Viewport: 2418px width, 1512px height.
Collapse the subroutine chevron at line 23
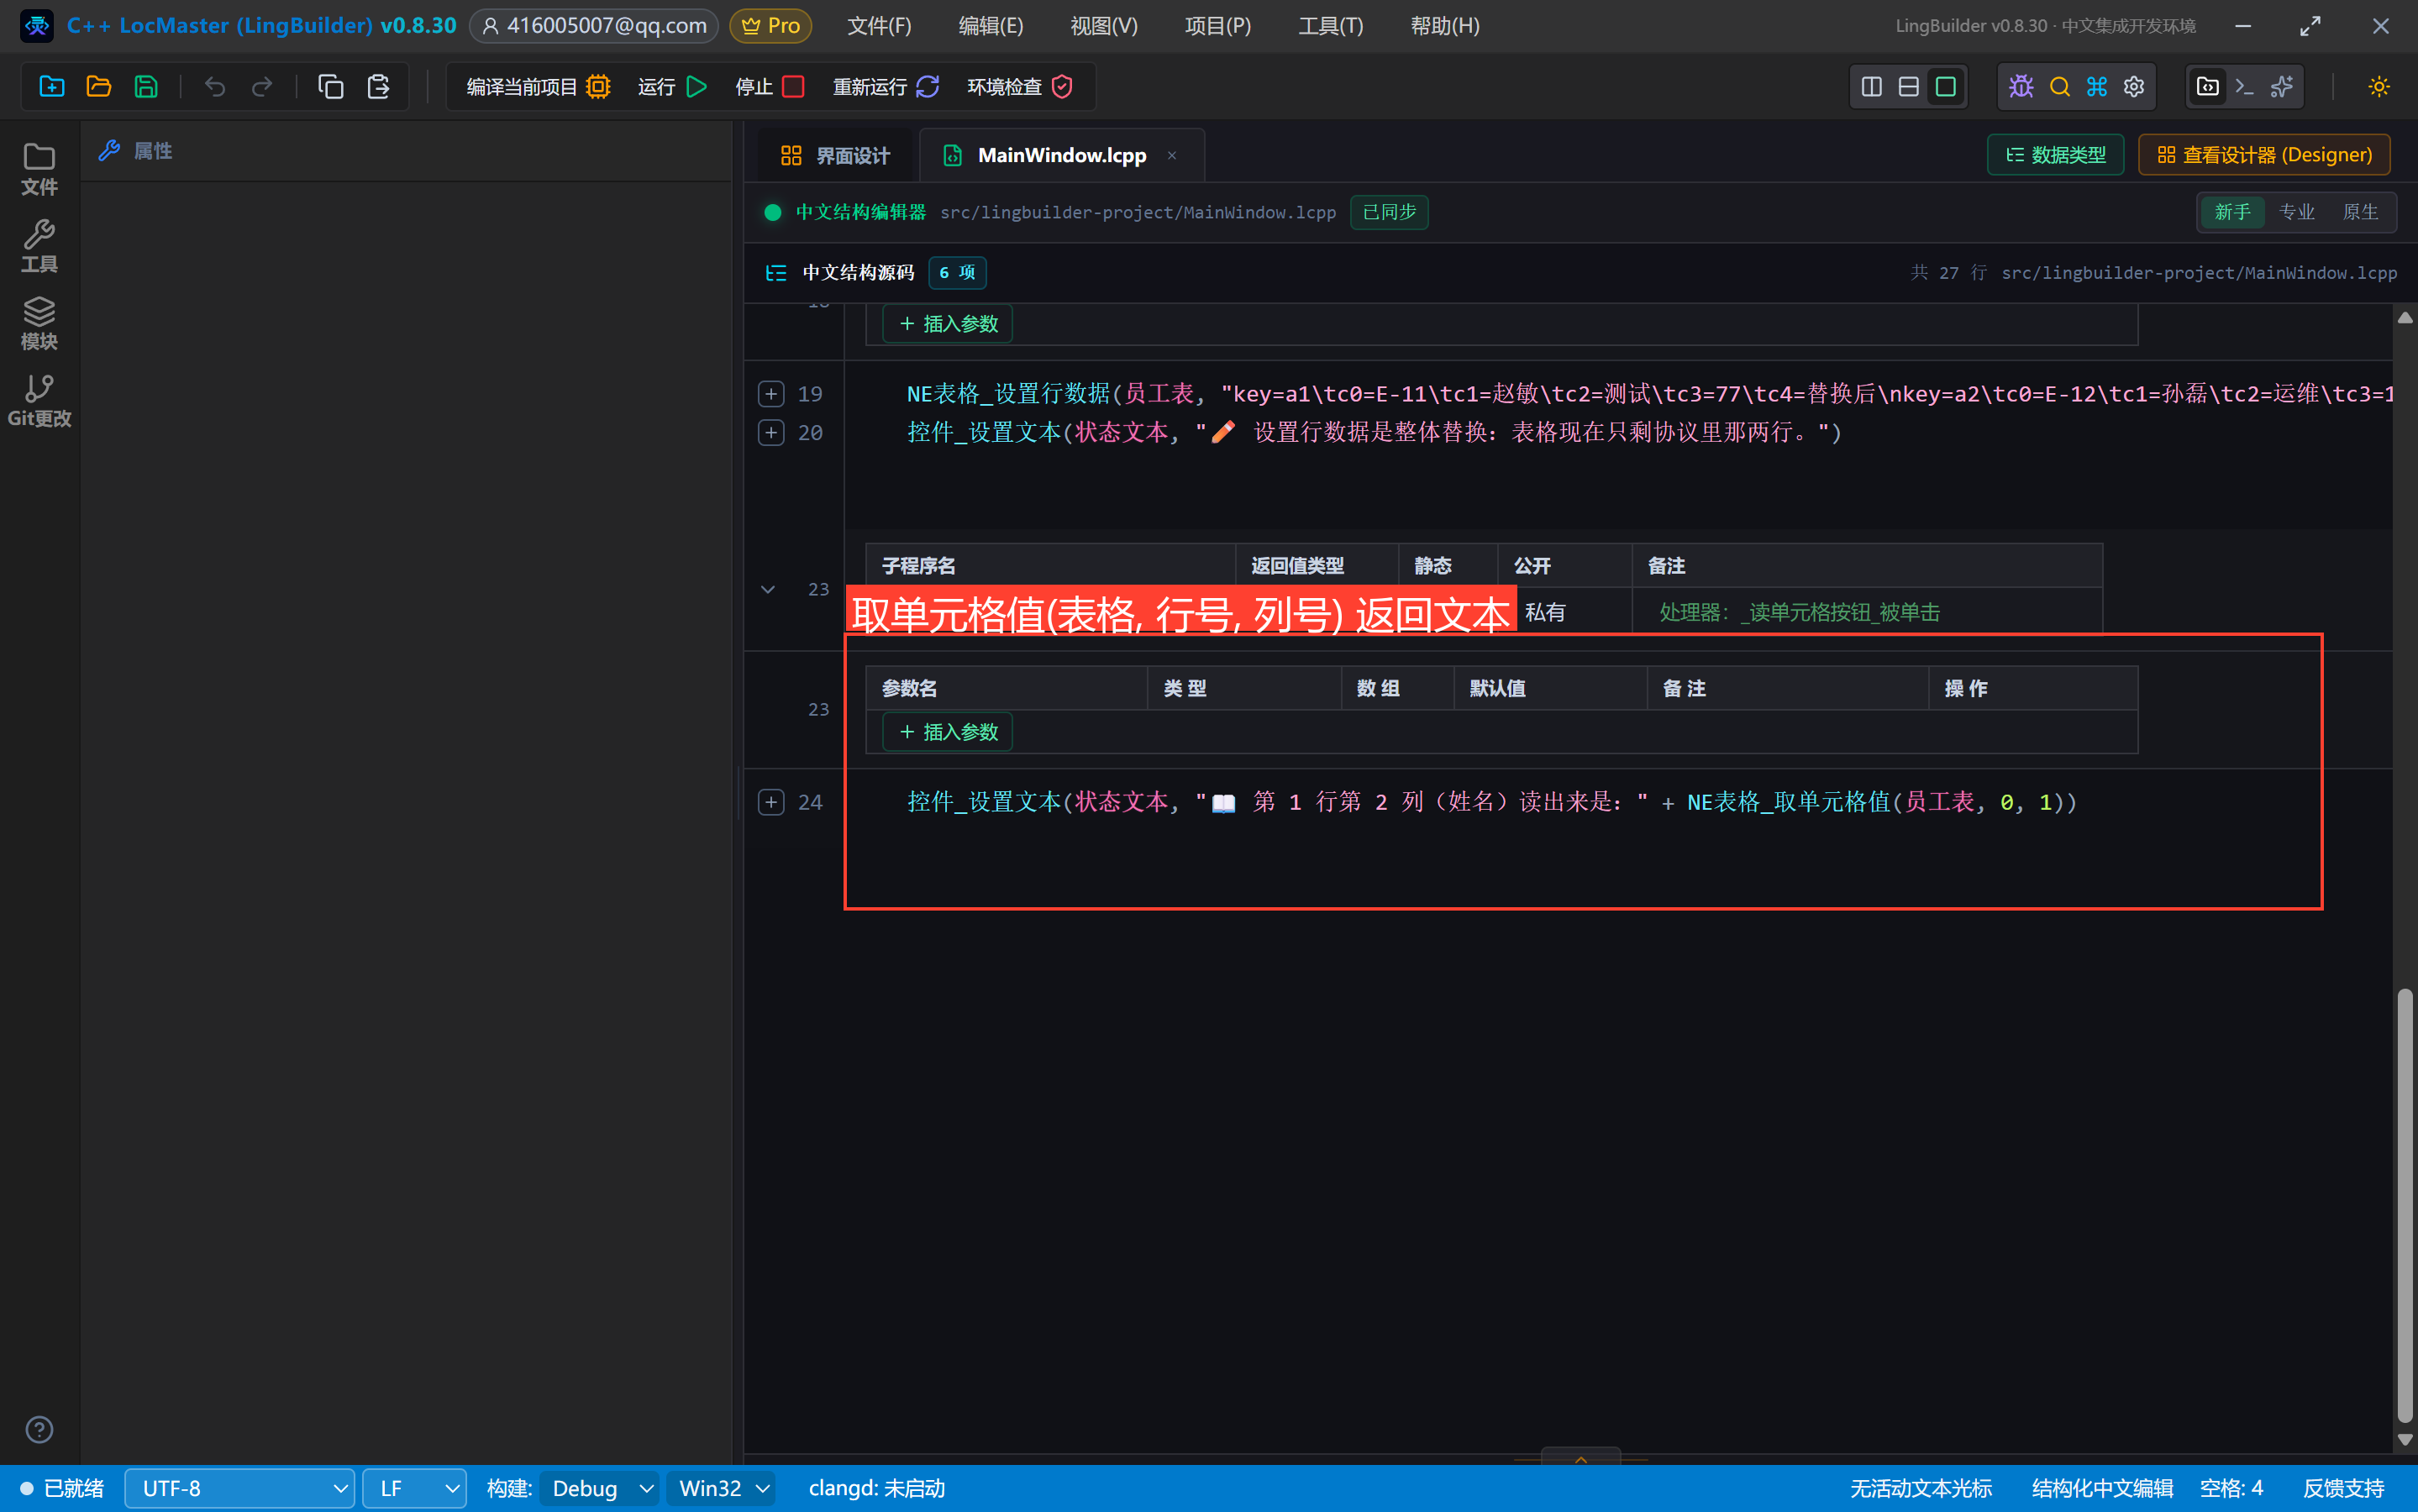pyautogui.click(x=767, y=589)
